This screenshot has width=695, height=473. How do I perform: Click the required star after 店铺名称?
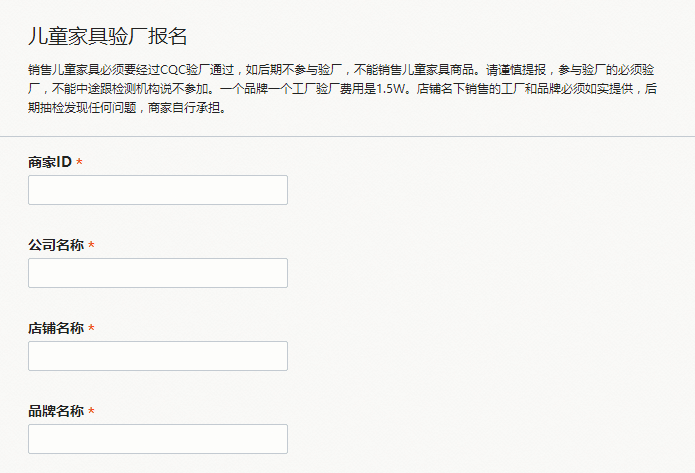(x=91, y=329)
